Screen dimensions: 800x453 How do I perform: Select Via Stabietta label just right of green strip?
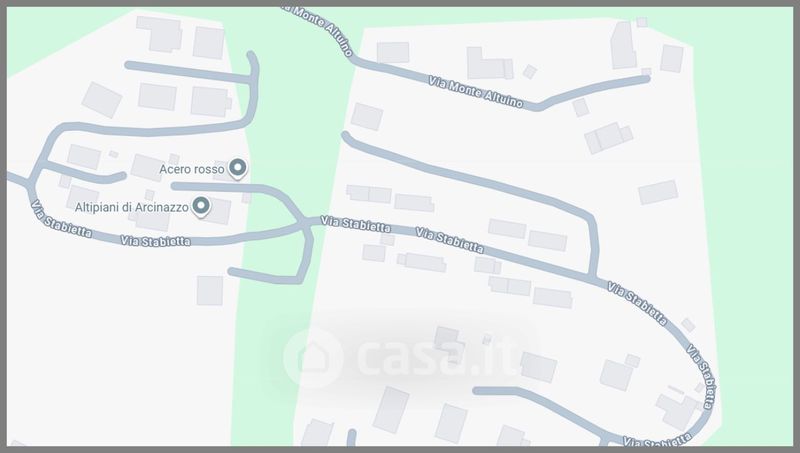coord(356,223)
